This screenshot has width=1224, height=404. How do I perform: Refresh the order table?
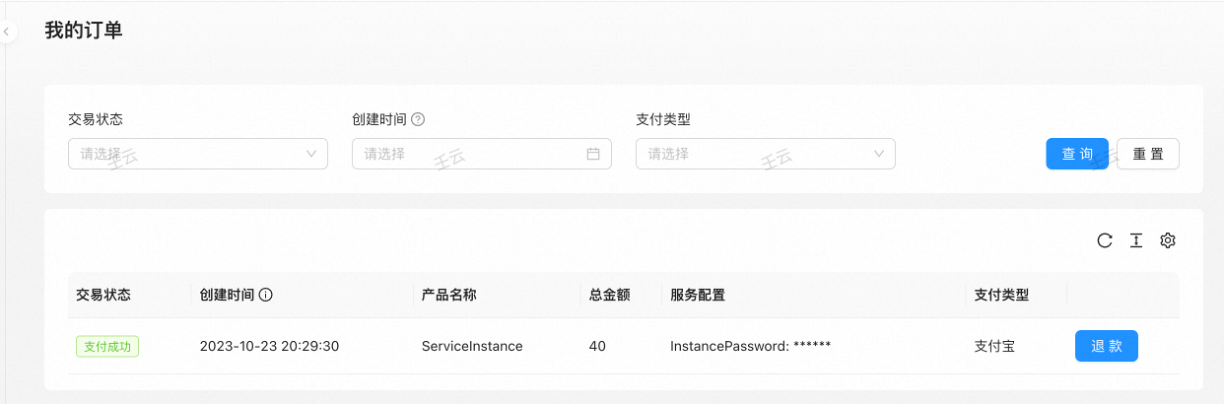tap(1104, 240)
